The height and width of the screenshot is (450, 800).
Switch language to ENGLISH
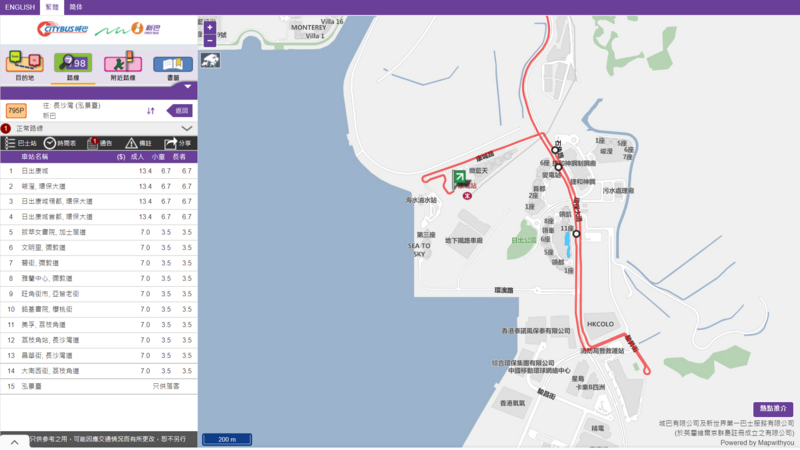pyautogui.click(x=22, y=6)
